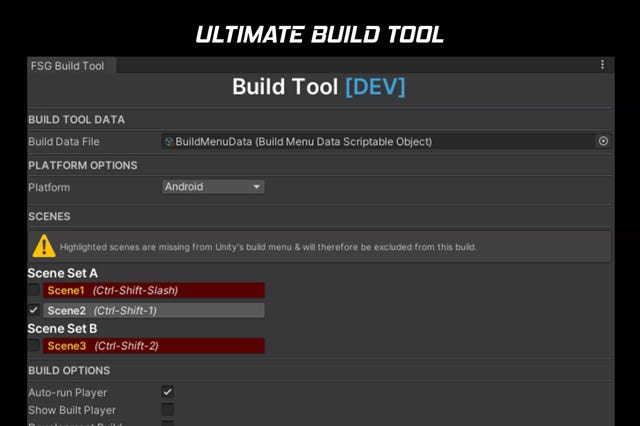640x426 pixels.
Task: Click the ULTIMATE BUILD TOOL banner title
Action: pyautogui.click(x=320, y=34)
